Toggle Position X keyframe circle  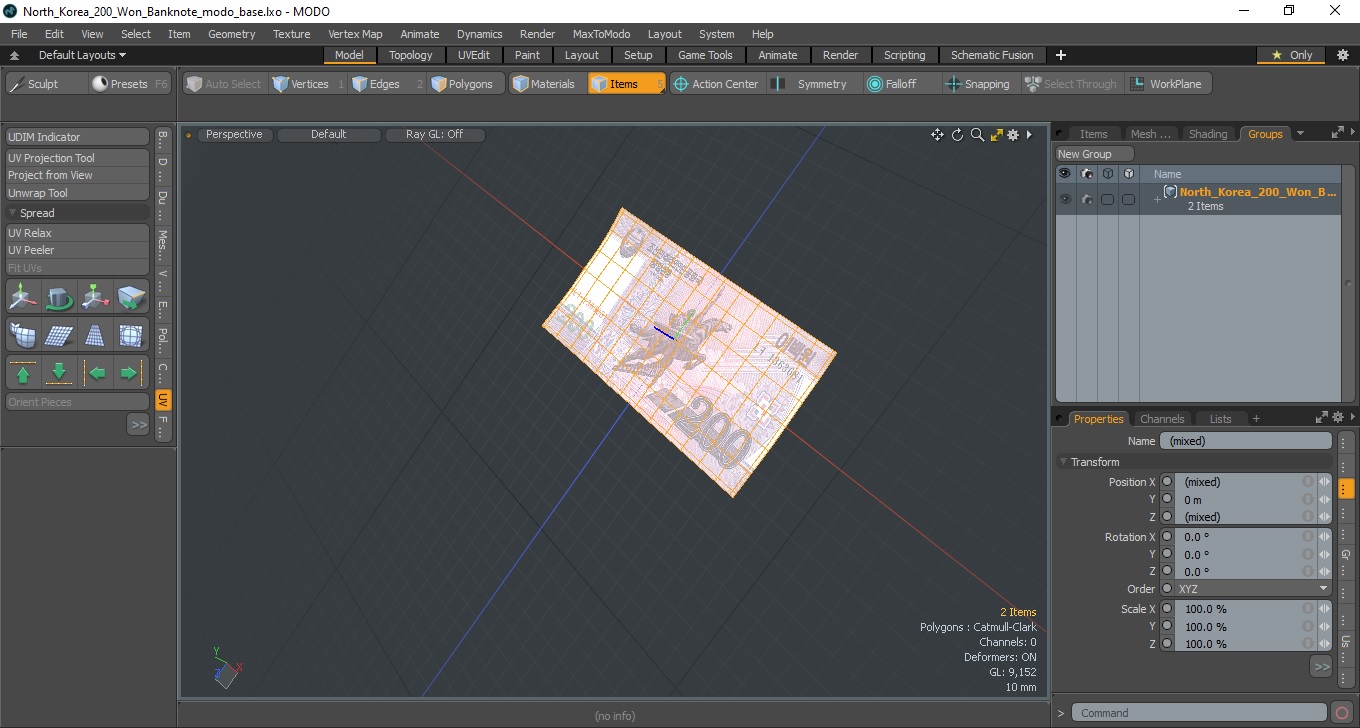(x=1167, y=482)
